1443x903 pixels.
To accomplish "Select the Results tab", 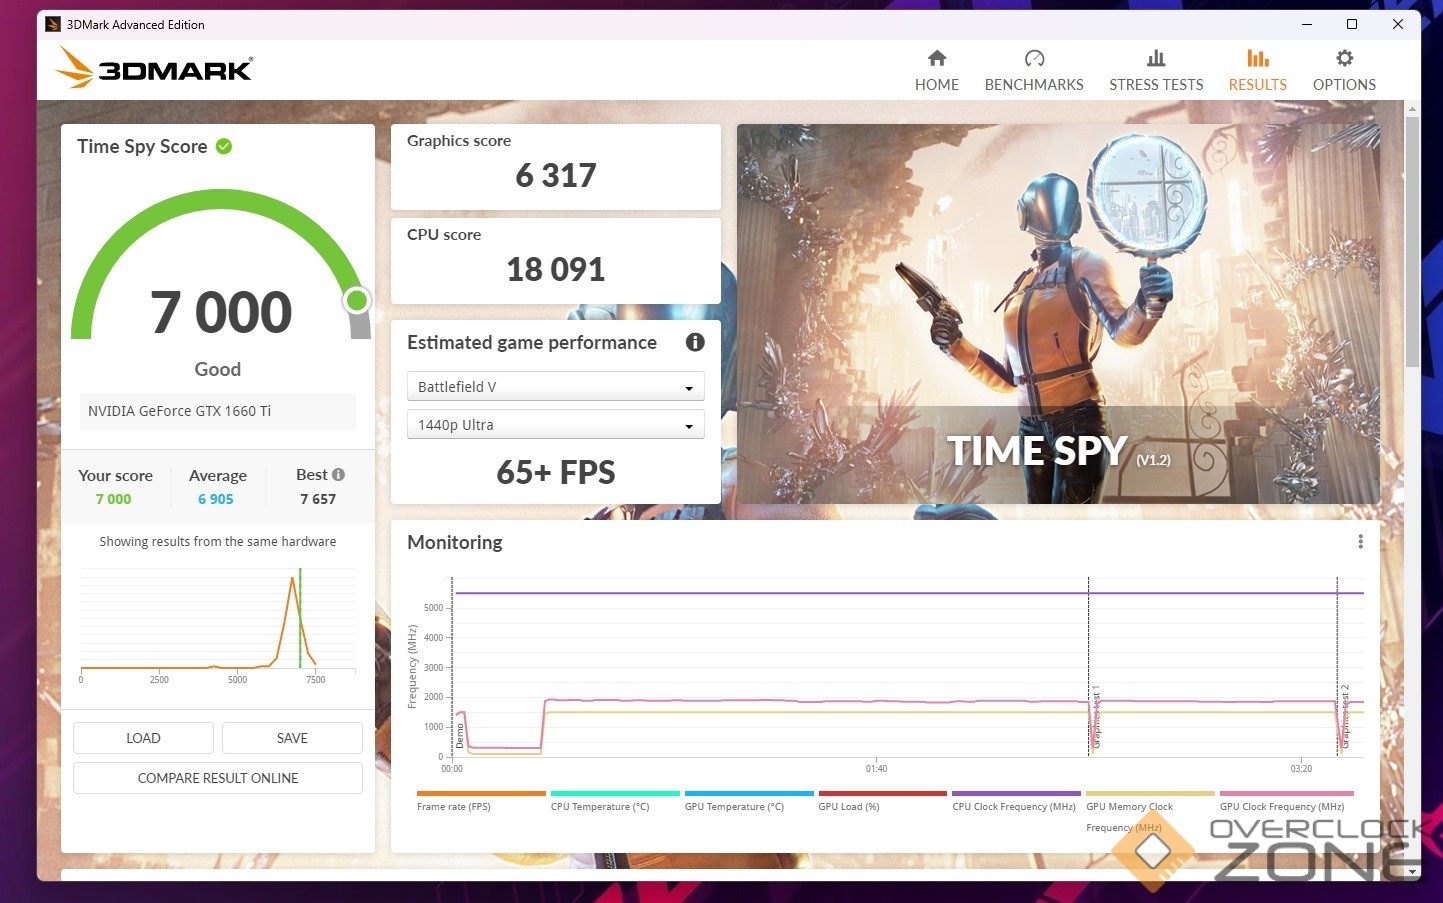I will coord(1257,70).
